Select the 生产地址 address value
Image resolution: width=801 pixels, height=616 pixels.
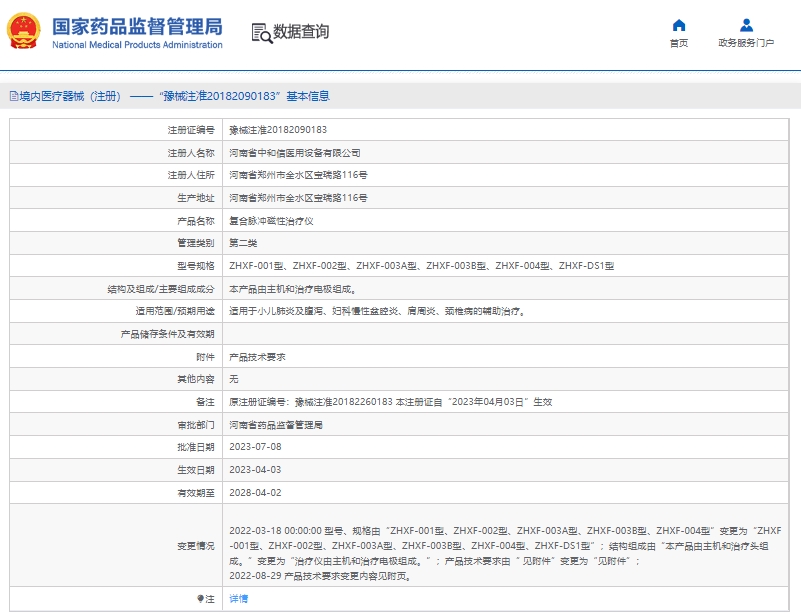pos(298,198)
